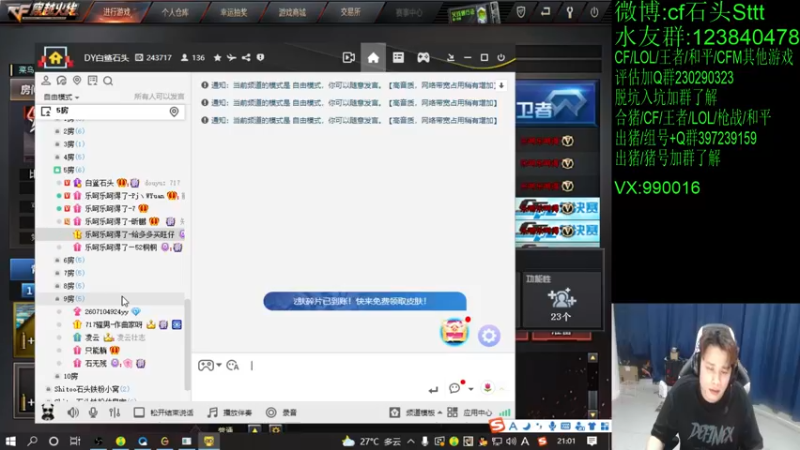800x450 pixels.
Task: Switch to the home tab icon in header
Action: (373, 58)
